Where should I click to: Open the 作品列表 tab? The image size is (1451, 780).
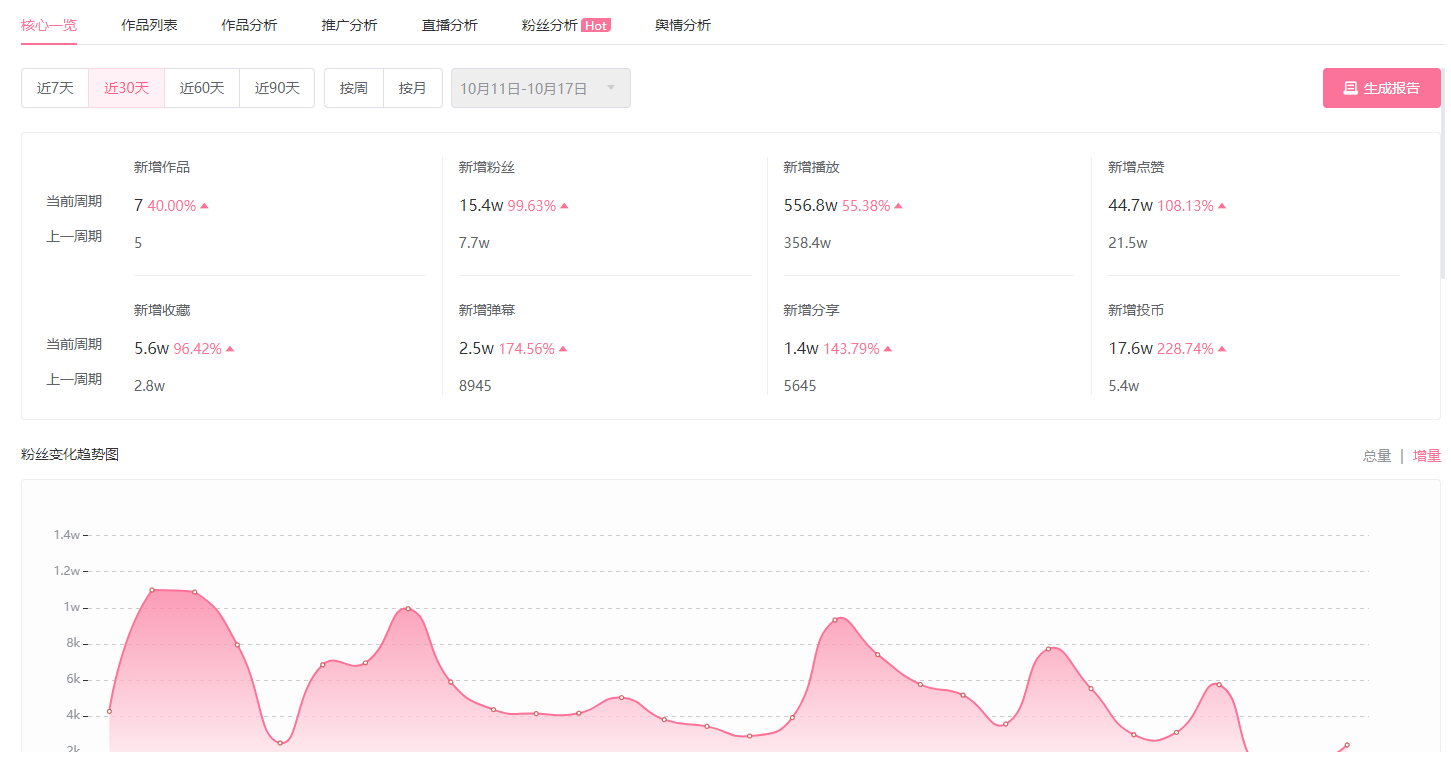coord(149,25)
